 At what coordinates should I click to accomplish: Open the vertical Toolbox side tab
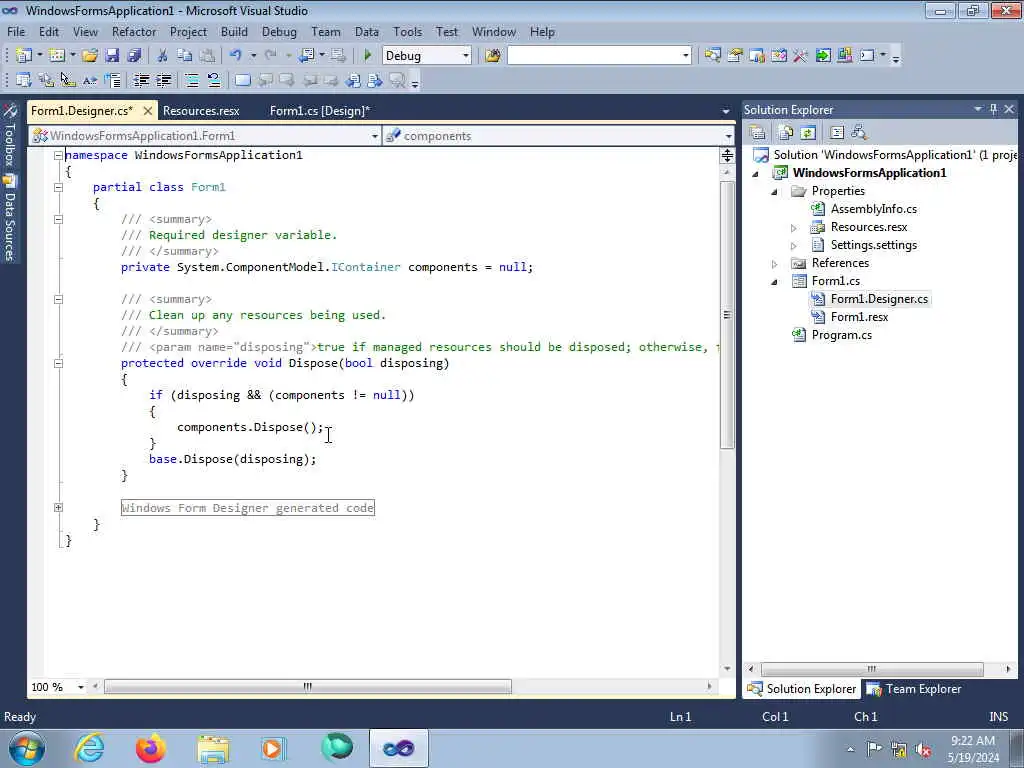10,136
